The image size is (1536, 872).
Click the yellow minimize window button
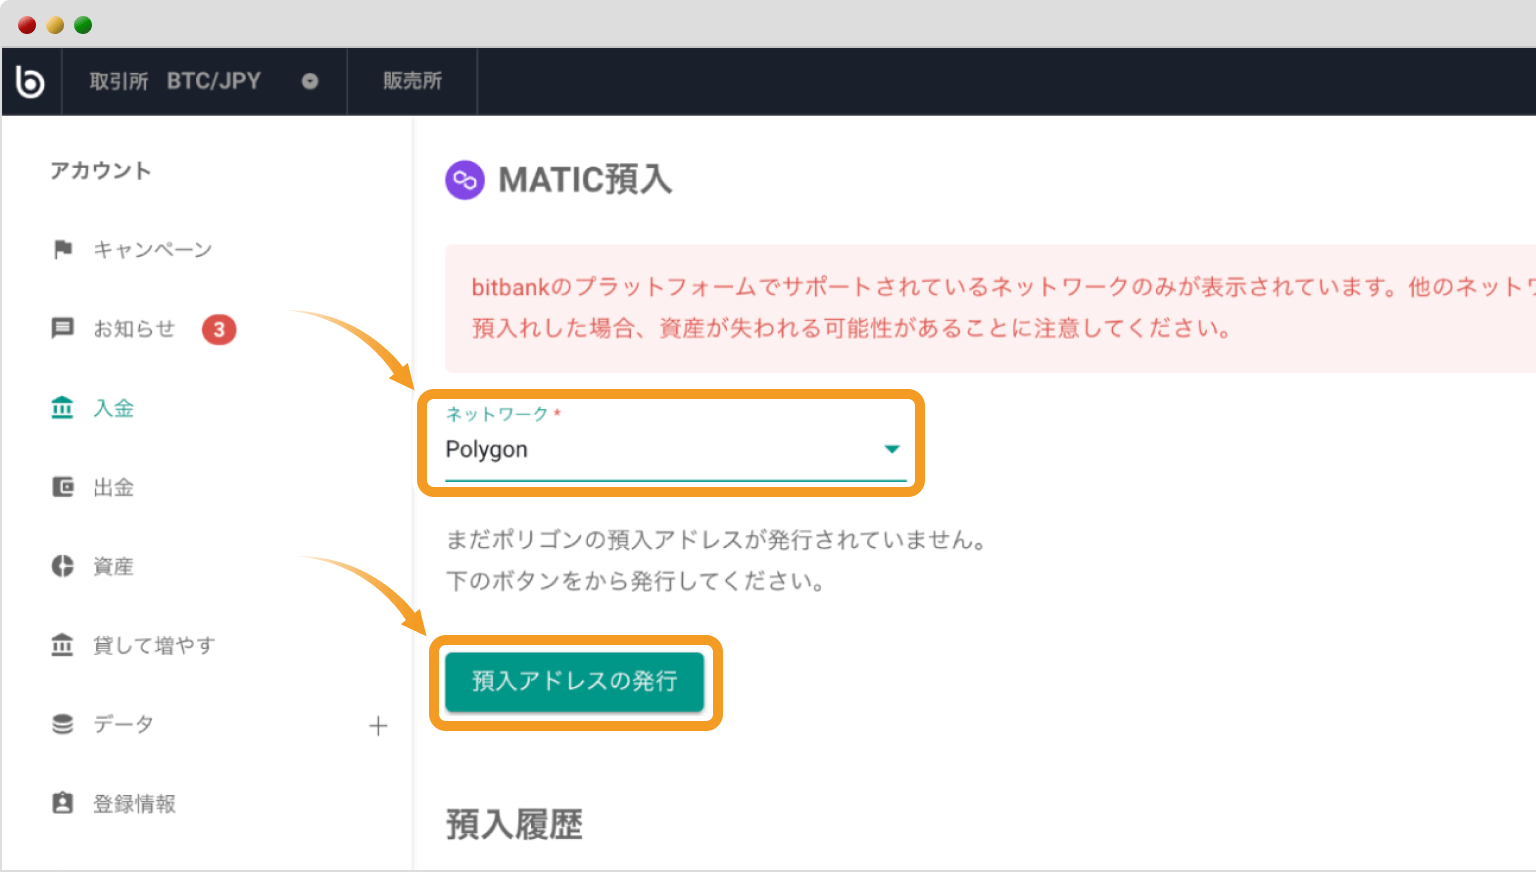55,25
